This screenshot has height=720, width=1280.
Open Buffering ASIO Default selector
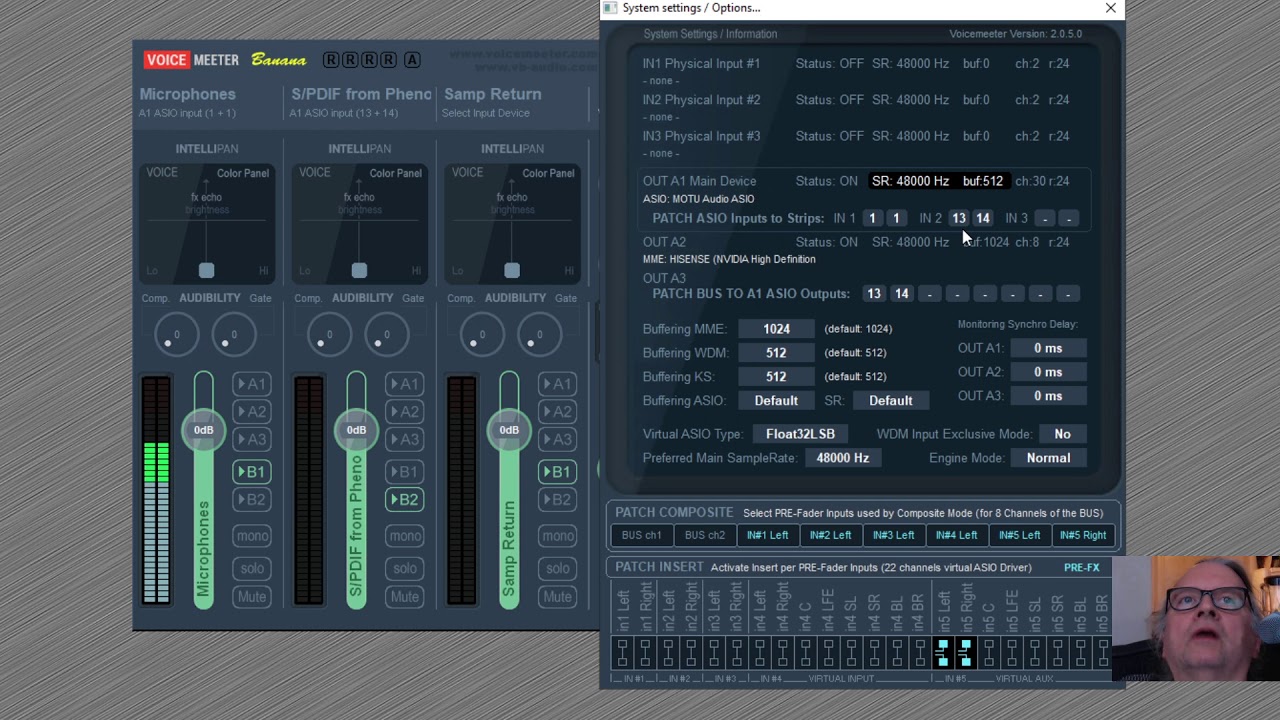776,401
